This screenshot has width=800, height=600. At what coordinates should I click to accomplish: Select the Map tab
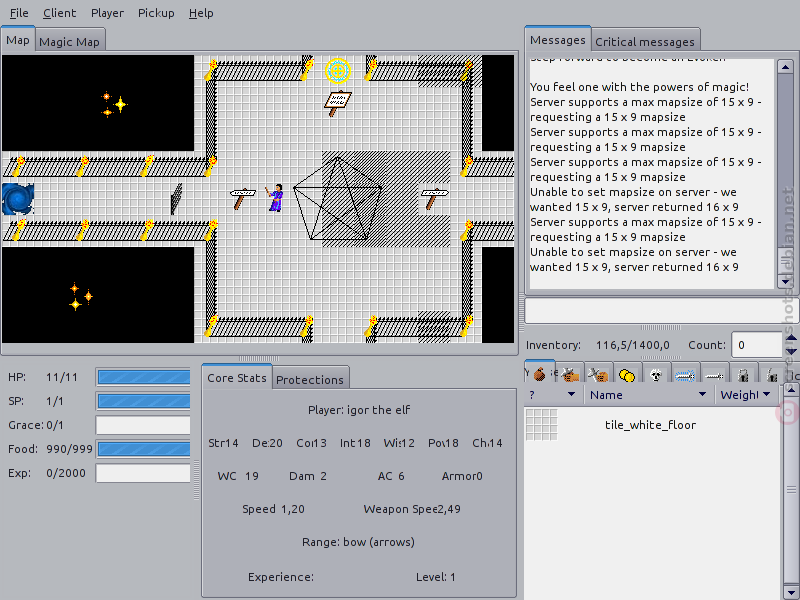18,40
